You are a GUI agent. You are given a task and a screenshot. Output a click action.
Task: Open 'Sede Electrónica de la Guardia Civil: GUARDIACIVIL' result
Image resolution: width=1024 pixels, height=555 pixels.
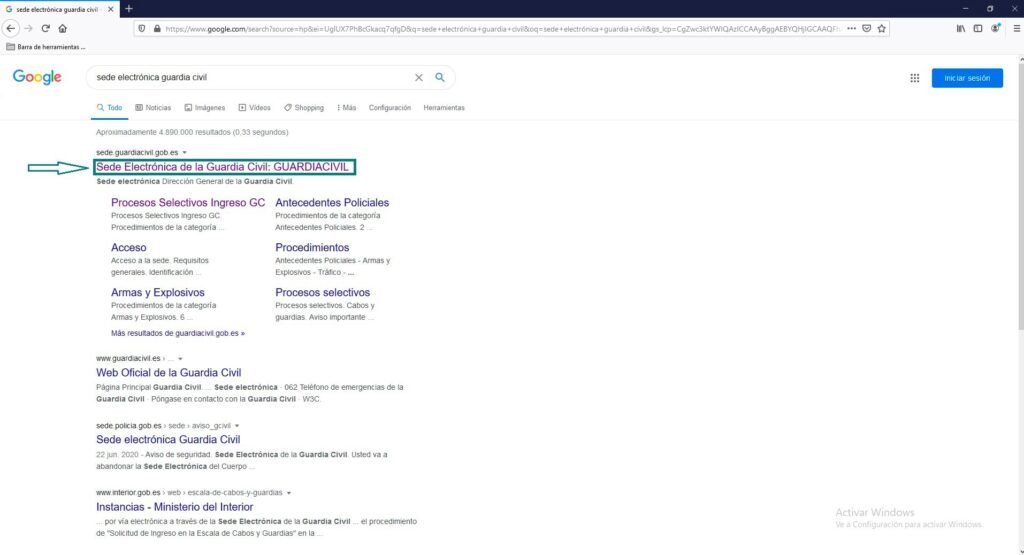223,167
